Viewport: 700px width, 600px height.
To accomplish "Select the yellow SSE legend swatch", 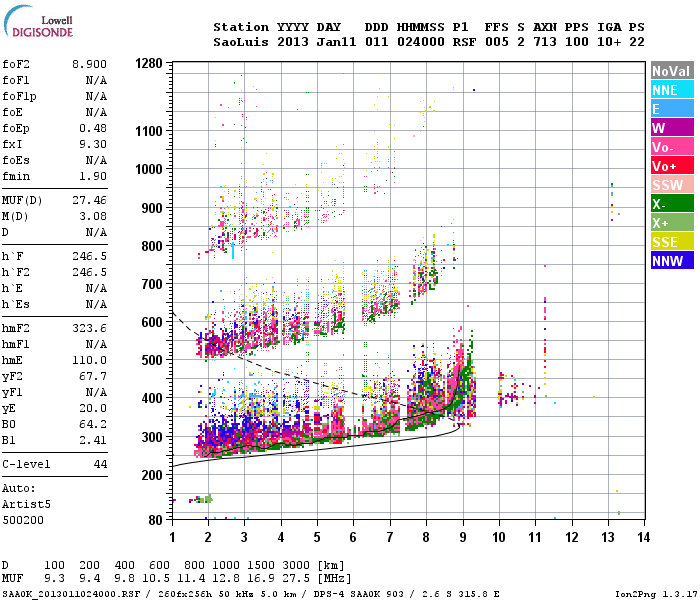I will 672,242.
